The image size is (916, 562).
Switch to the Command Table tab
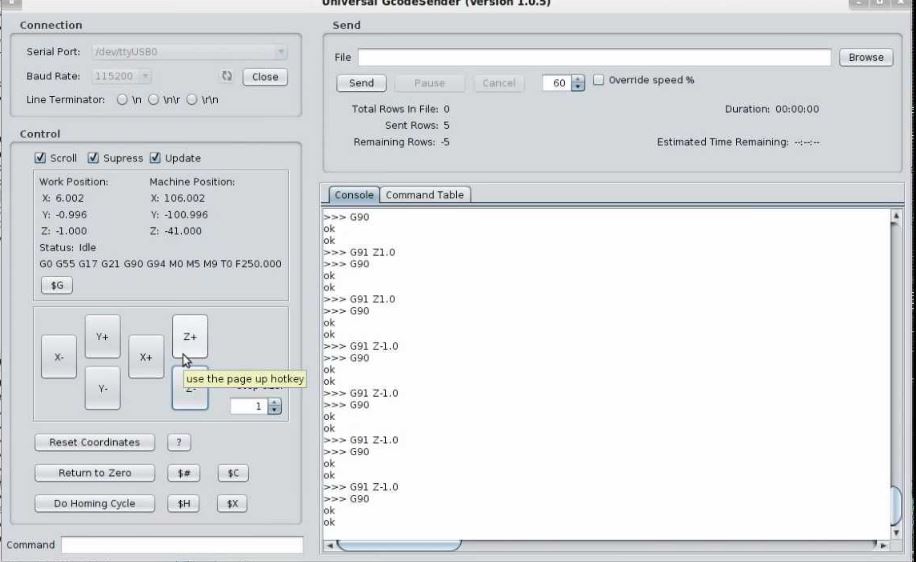(425, 195)
